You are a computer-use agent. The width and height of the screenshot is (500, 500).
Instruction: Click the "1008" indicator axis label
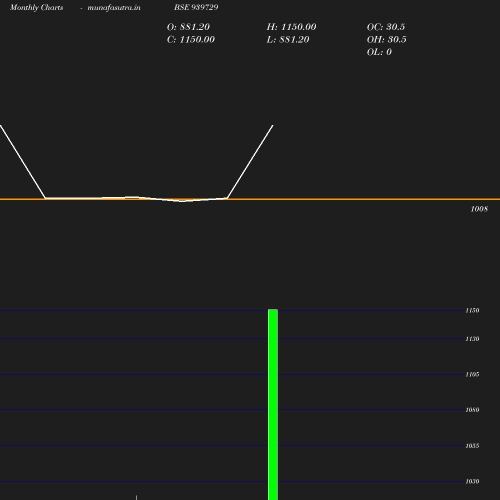point(479,209)
